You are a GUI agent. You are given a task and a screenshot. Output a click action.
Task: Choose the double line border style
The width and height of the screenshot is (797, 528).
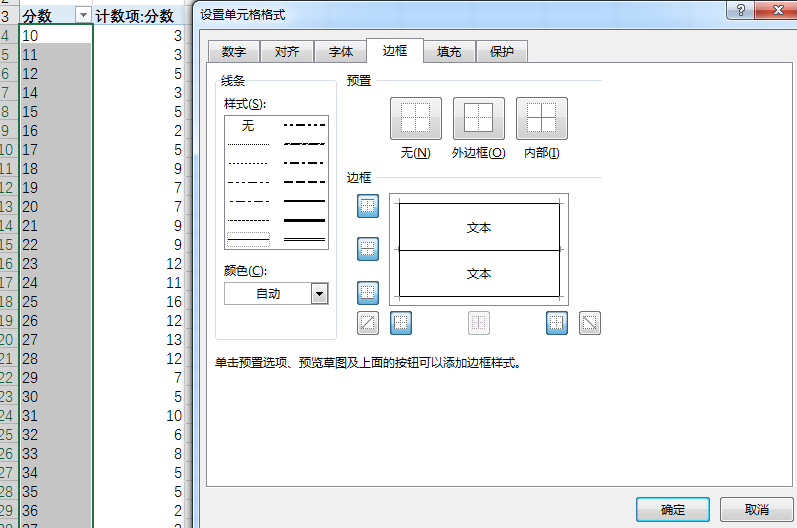(x=304, y=239)
